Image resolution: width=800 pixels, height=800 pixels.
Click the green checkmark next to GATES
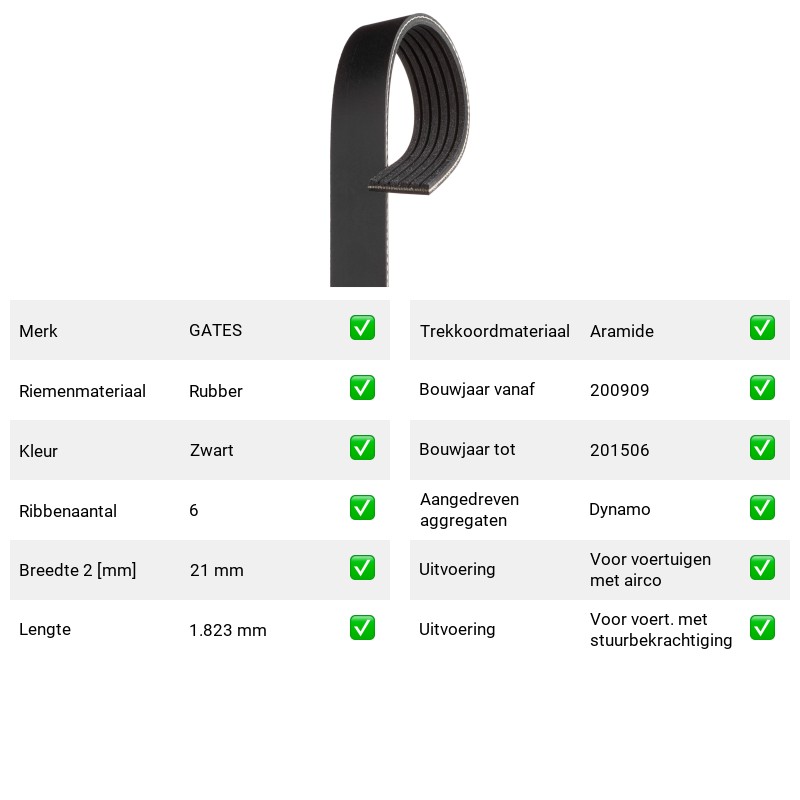362,328
